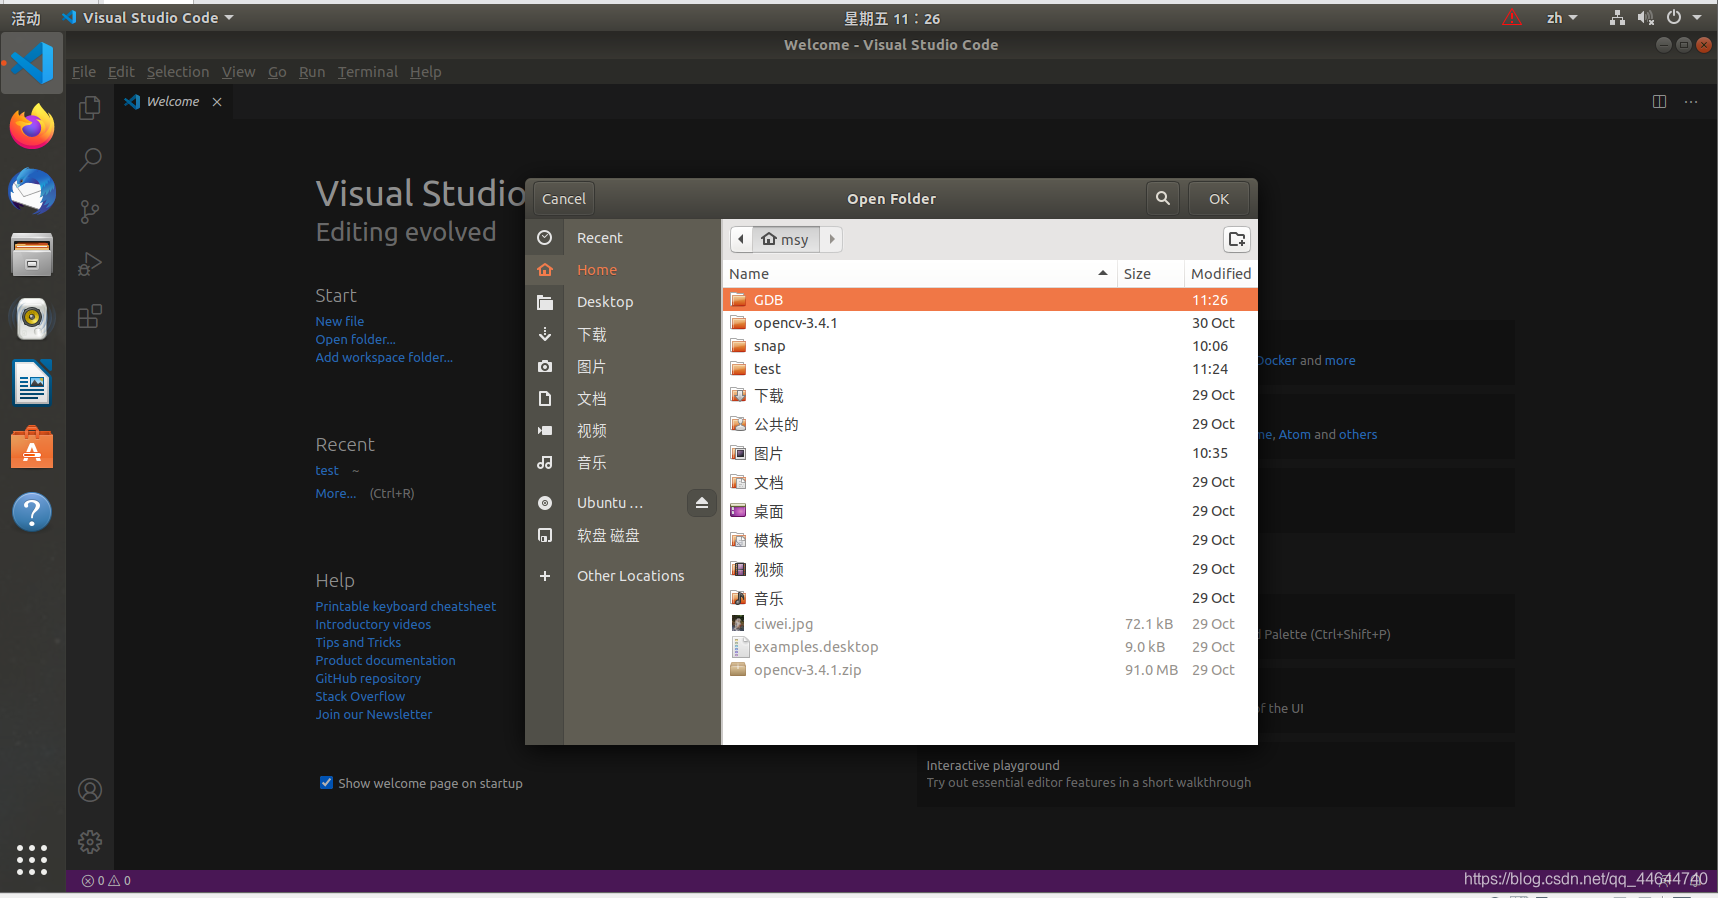Viewport: 1718px width, 898px height.
Task: Open the Accounts menu icon
Action: [90, 790]
